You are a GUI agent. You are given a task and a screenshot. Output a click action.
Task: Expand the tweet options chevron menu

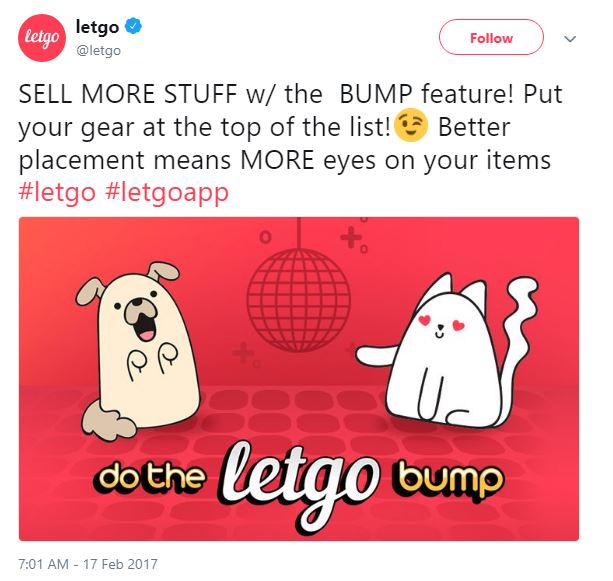[570, 39]
